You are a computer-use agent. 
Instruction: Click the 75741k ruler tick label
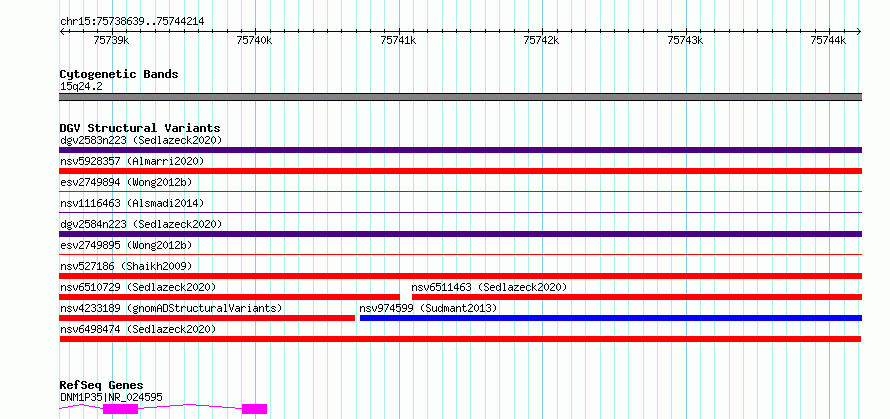[x=398, y=40]
